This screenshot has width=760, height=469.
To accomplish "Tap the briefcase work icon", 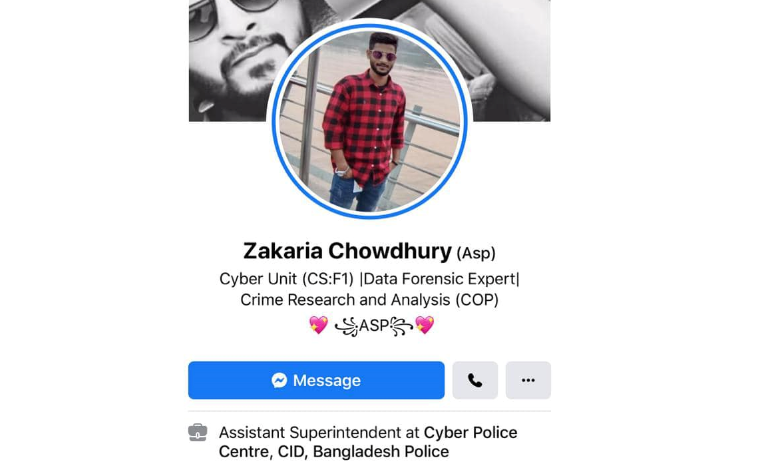I will 198,432.
